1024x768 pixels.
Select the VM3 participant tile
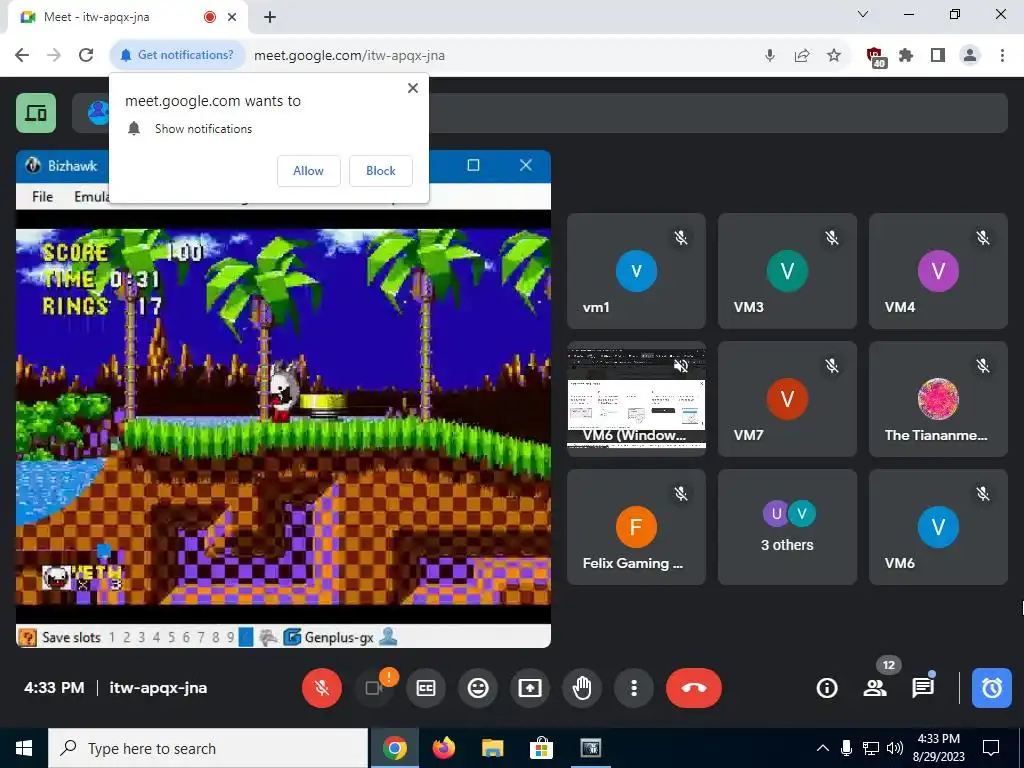coord(787,271)
